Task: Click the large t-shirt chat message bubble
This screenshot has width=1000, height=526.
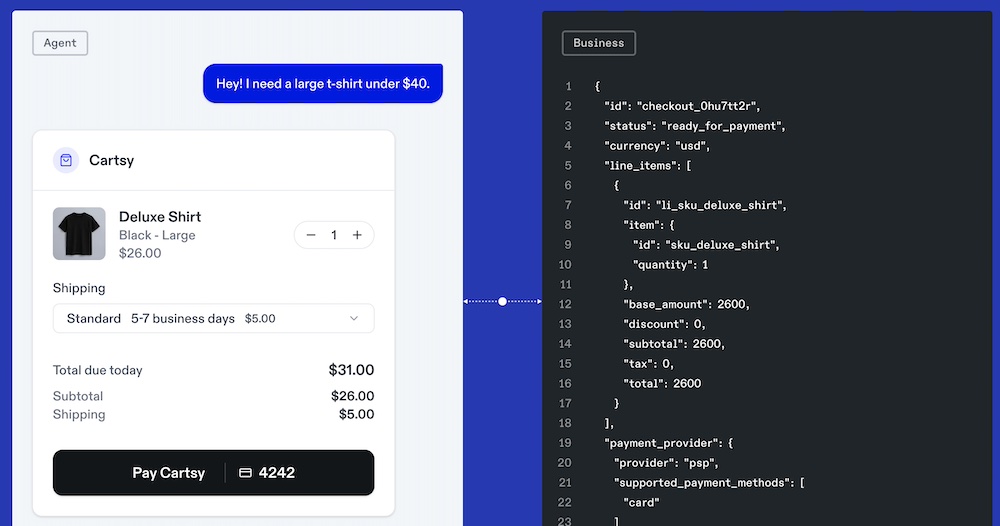Action: click(322, 84)
